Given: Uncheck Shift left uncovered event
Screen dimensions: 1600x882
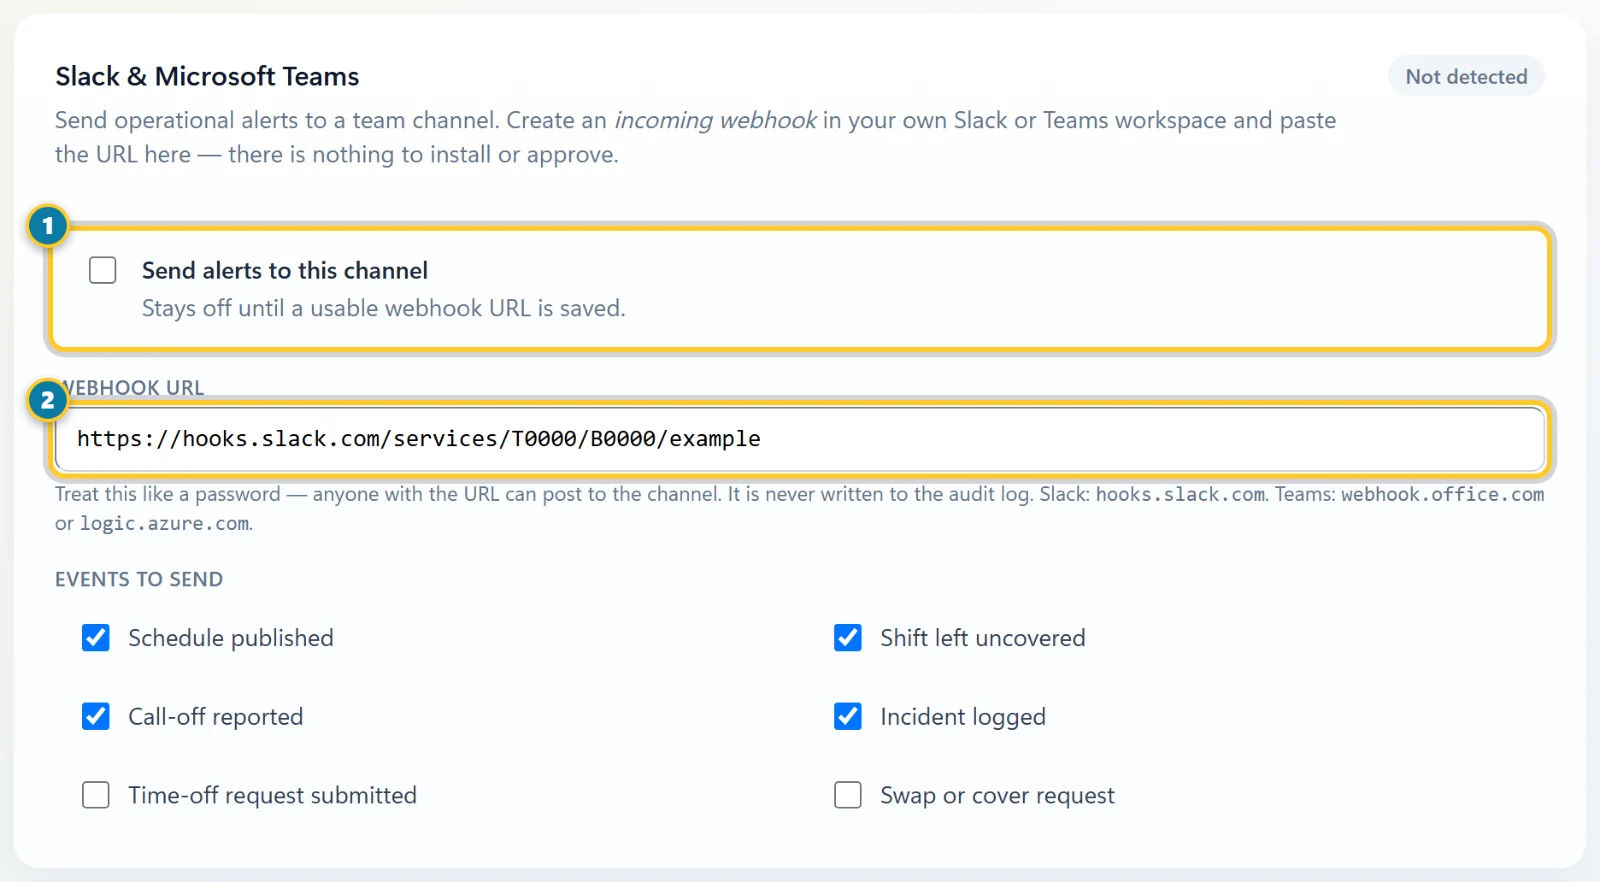Looking at the screenshot, I should 848,638.
